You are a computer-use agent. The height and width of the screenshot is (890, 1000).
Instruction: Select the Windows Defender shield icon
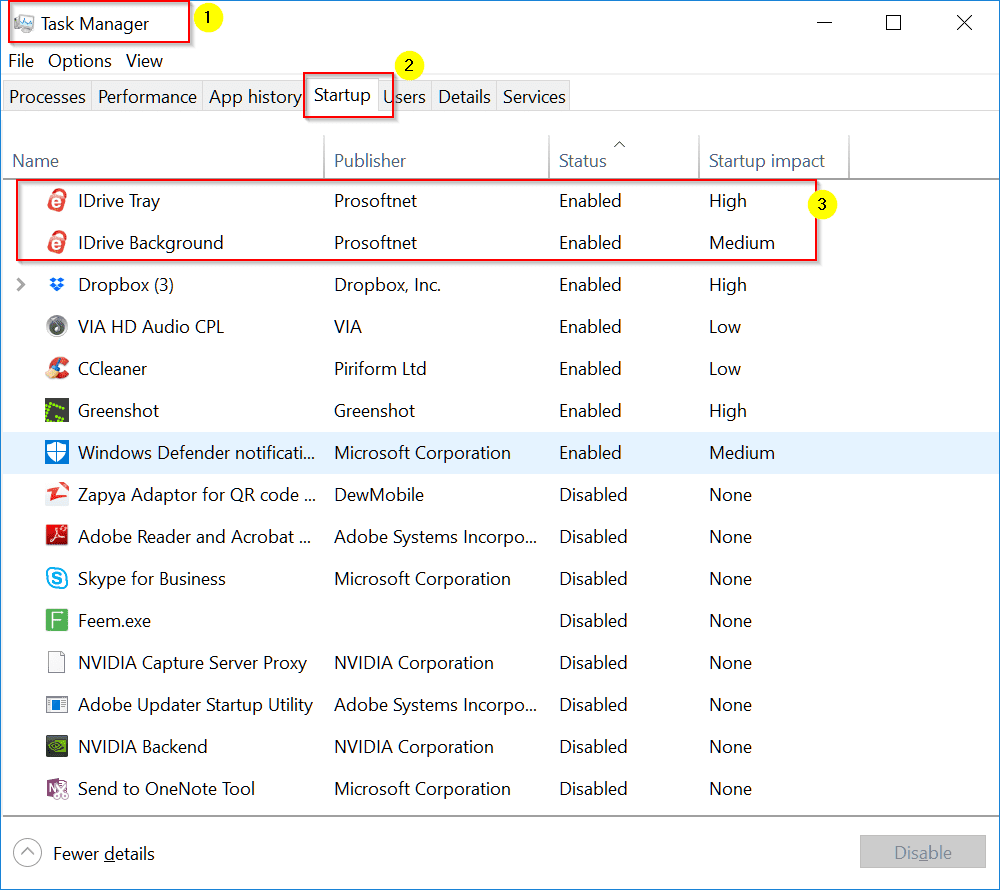57,453
